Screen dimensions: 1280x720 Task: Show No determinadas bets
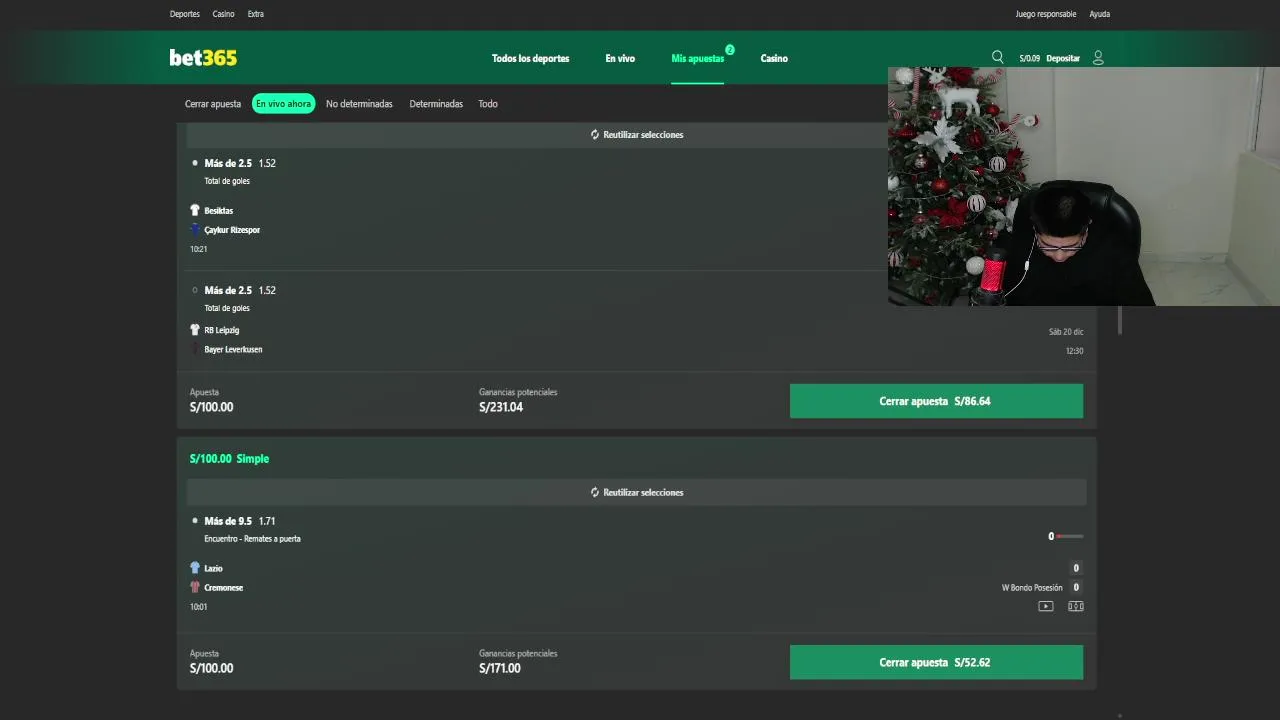[x=359, y=104]
